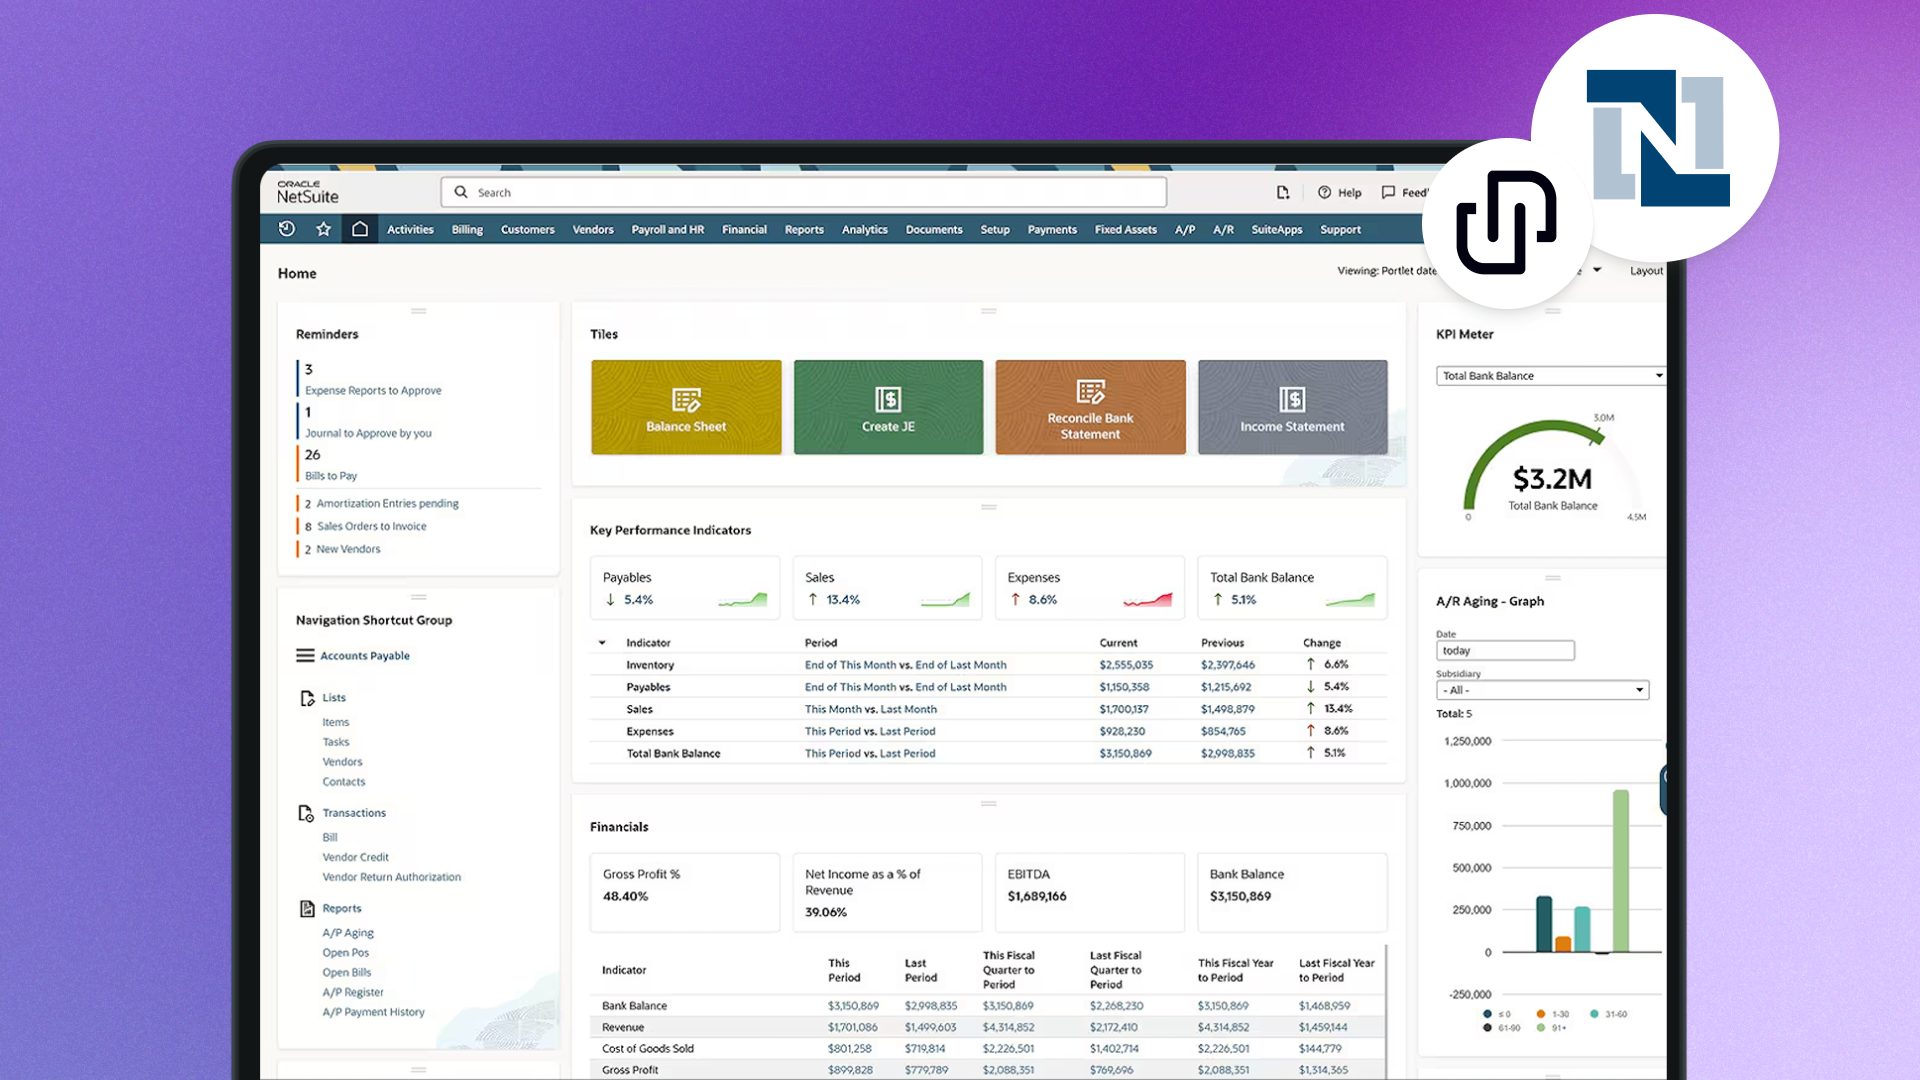Open Journal to Approve by you reminder
Image resolution: width=1920 pixels, height=1080 pixels.
coord(368,434)
